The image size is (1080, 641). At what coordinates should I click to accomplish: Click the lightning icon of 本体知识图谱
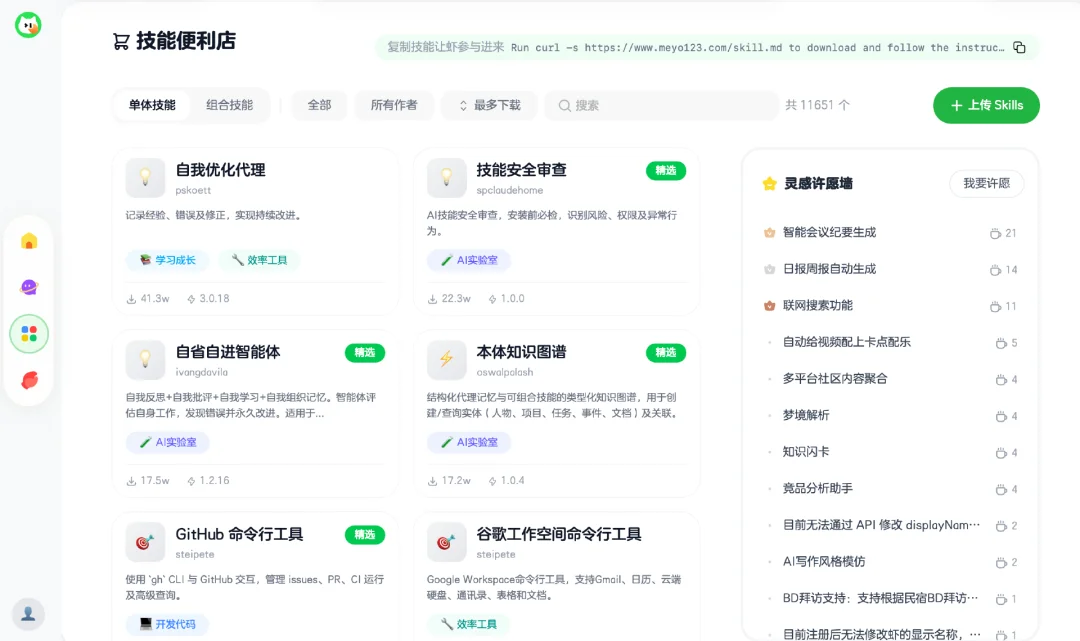pyautogui.click(x=446, y=359)
